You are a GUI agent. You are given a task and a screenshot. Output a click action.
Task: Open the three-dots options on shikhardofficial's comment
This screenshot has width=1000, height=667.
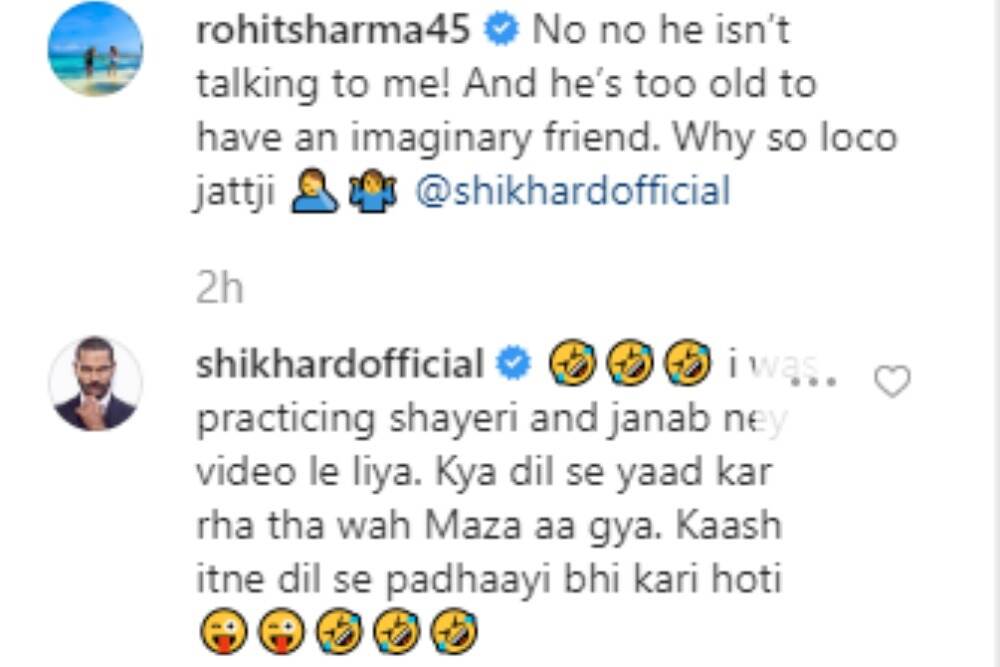814,382
